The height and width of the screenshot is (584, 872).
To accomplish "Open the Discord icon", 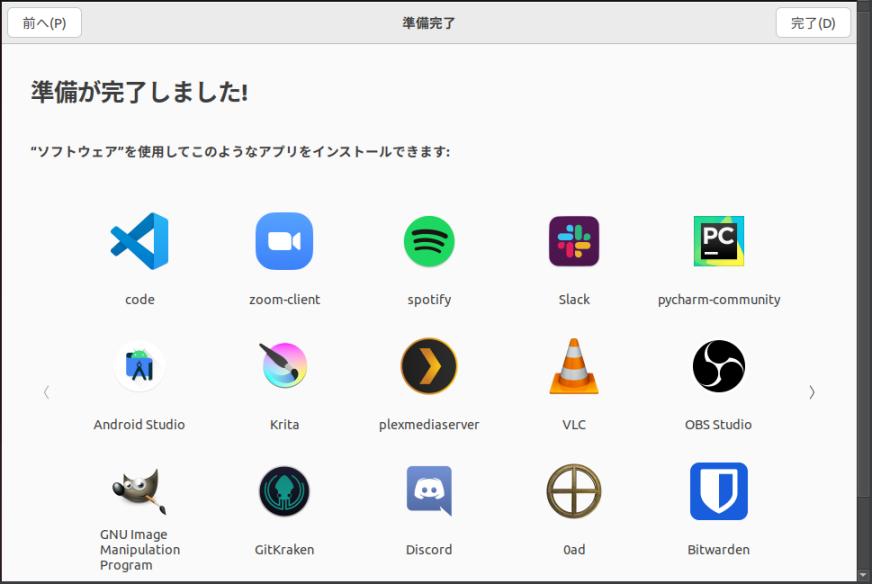I will [x=429, y=491].
